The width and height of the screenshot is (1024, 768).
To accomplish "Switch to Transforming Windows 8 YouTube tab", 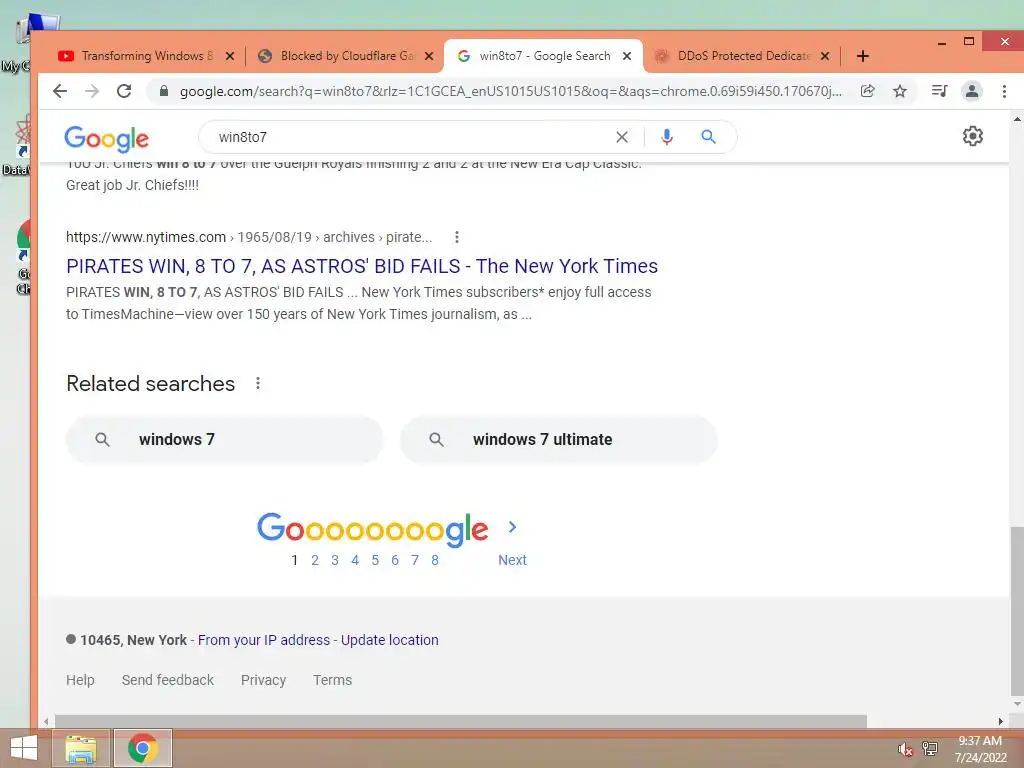I will point(146,56).
